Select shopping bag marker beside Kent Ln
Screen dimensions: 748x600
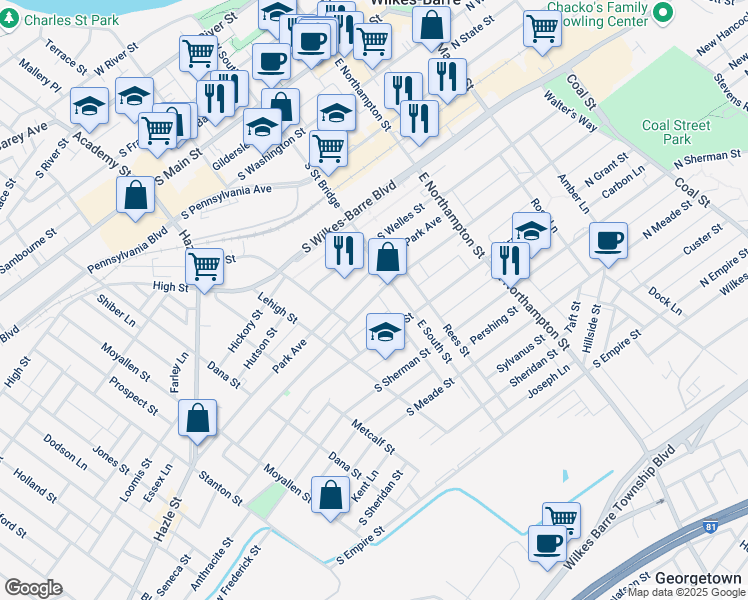pos(331,498)
